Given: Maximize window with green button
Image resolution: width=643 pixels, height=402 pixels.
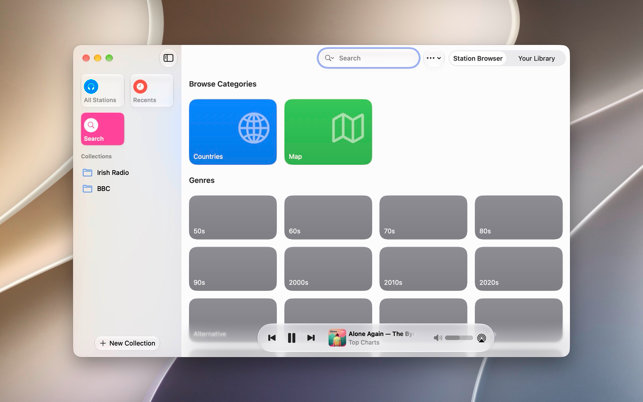Looking at the screenshot, I should pyautogui.click(x=109, y=58).
